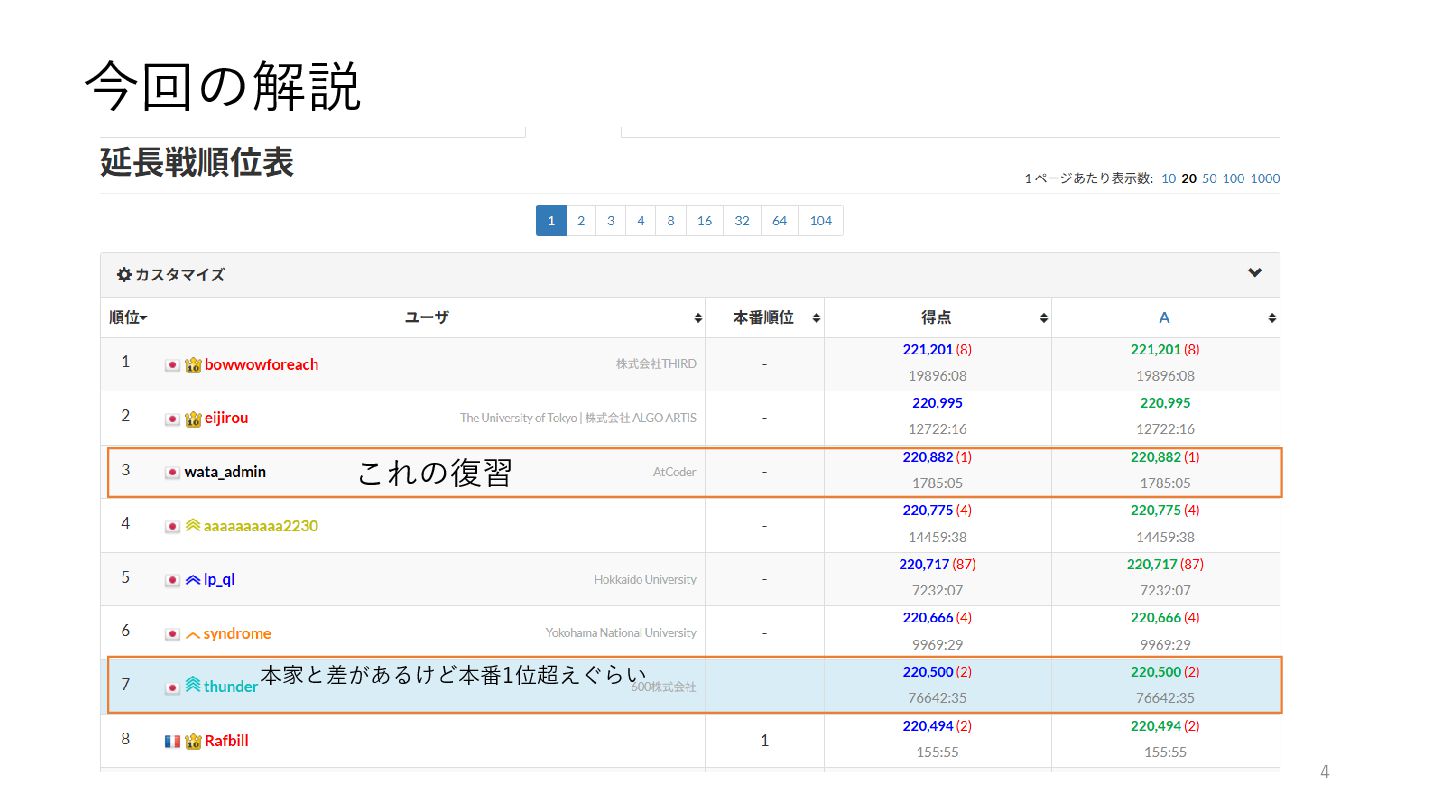
Task: Open thunder's user profile
Action: click(231, 687)
